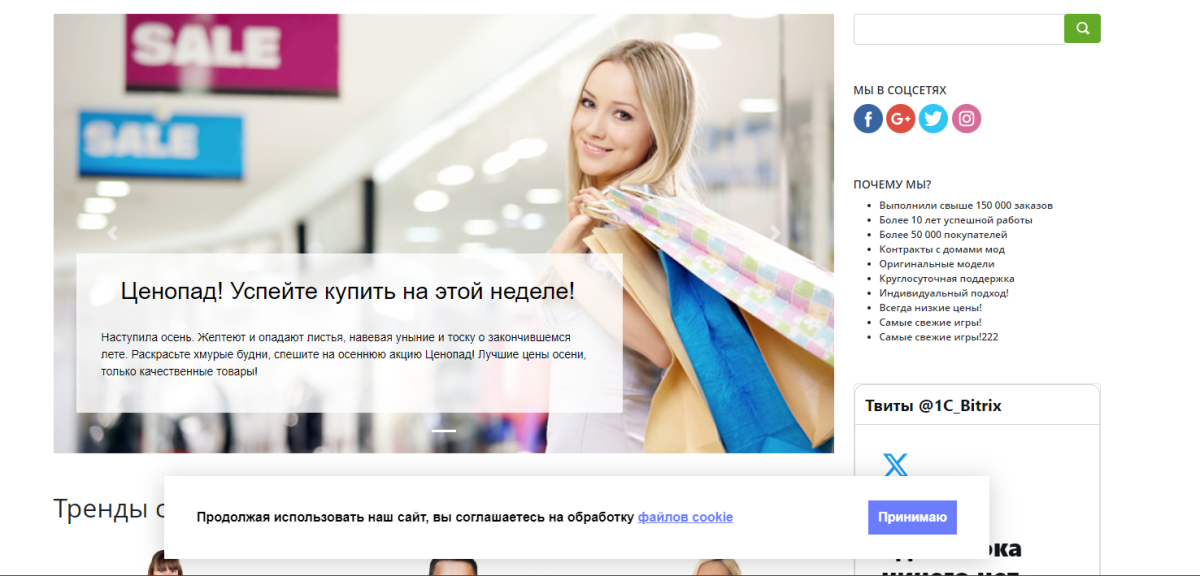Open the Google+ social icon
Viewport: 1200px width, 576px height.
(x=900, y=118)
